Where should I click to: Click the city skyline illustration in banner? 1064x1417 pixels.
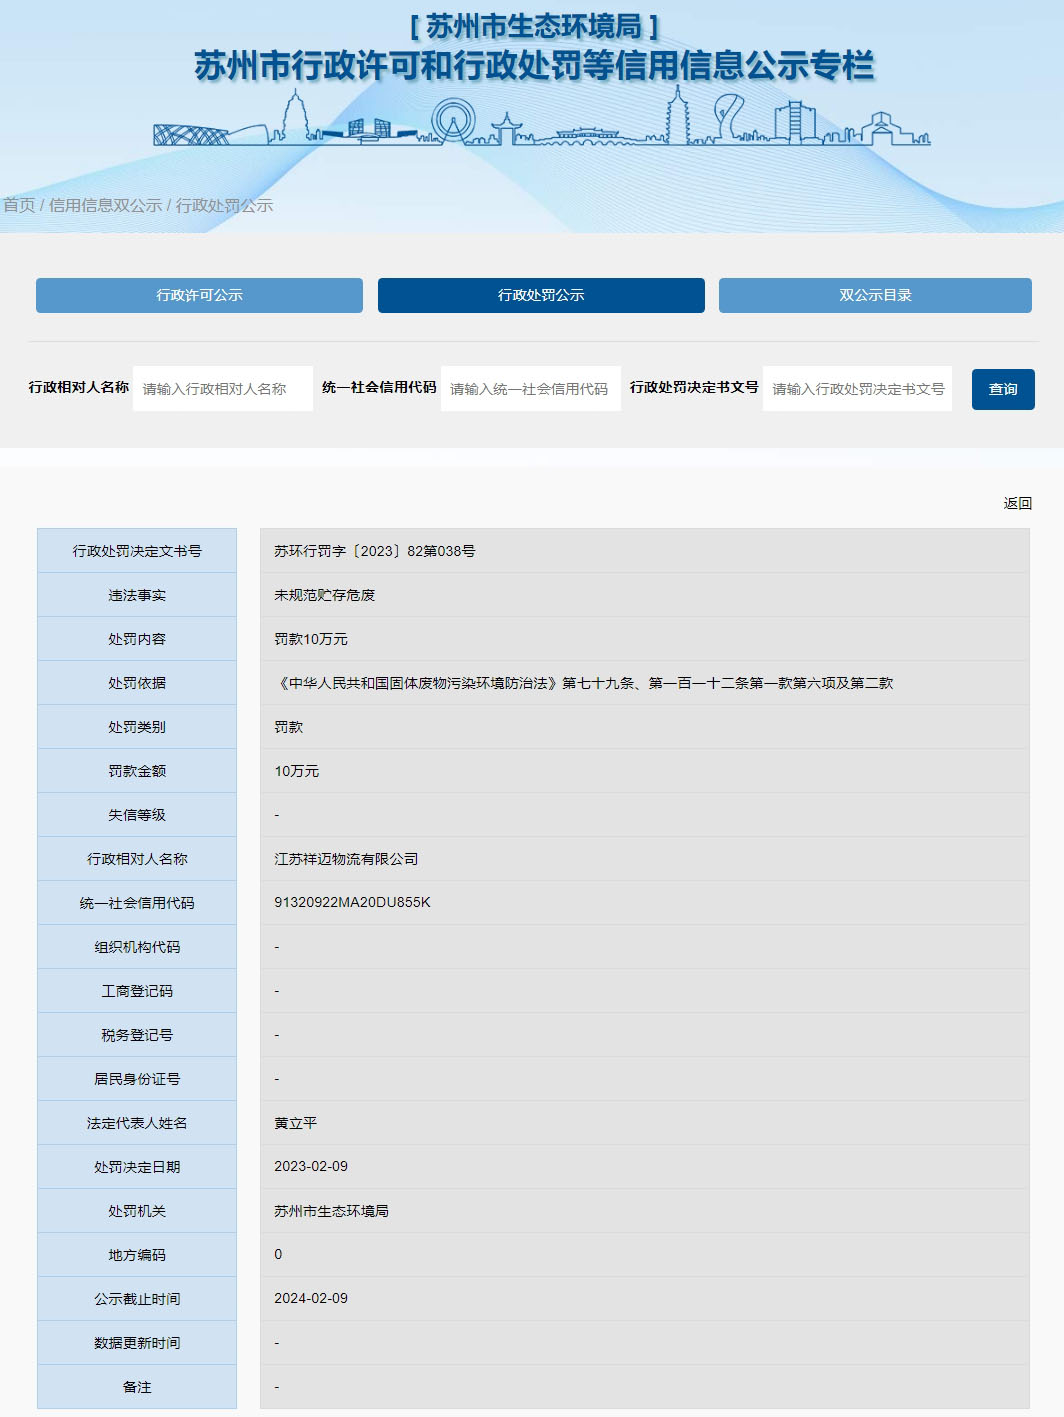pyautogui.click(x=541, y=121)
